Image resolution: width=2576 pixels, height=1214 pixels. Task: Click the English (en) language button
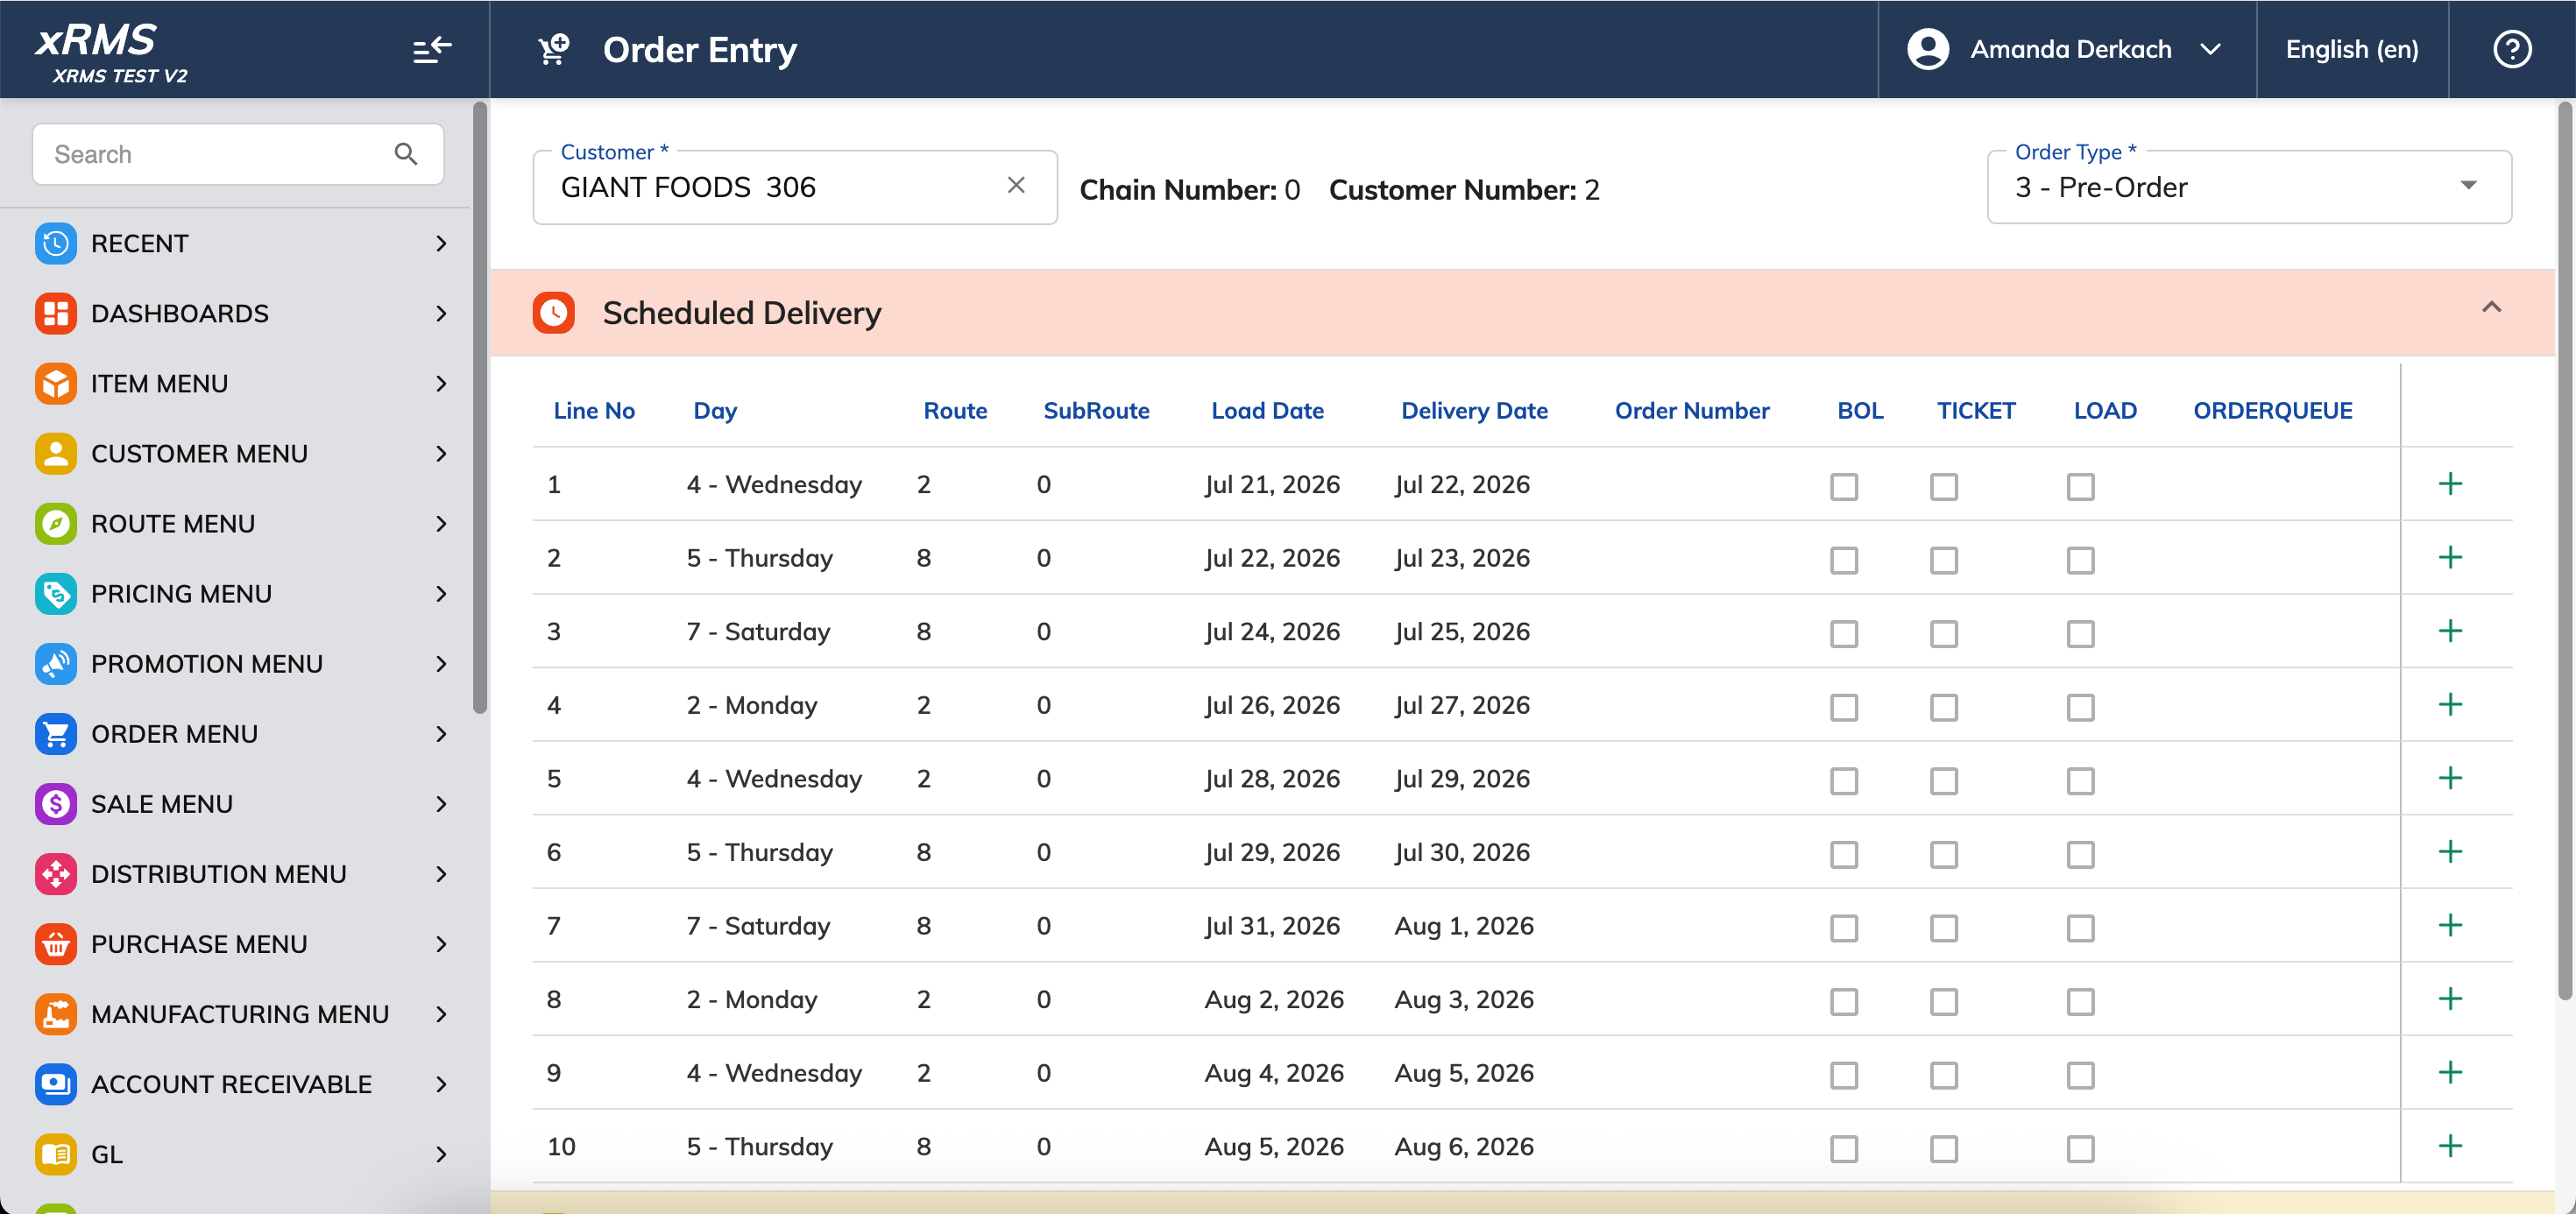(2351, 49)
